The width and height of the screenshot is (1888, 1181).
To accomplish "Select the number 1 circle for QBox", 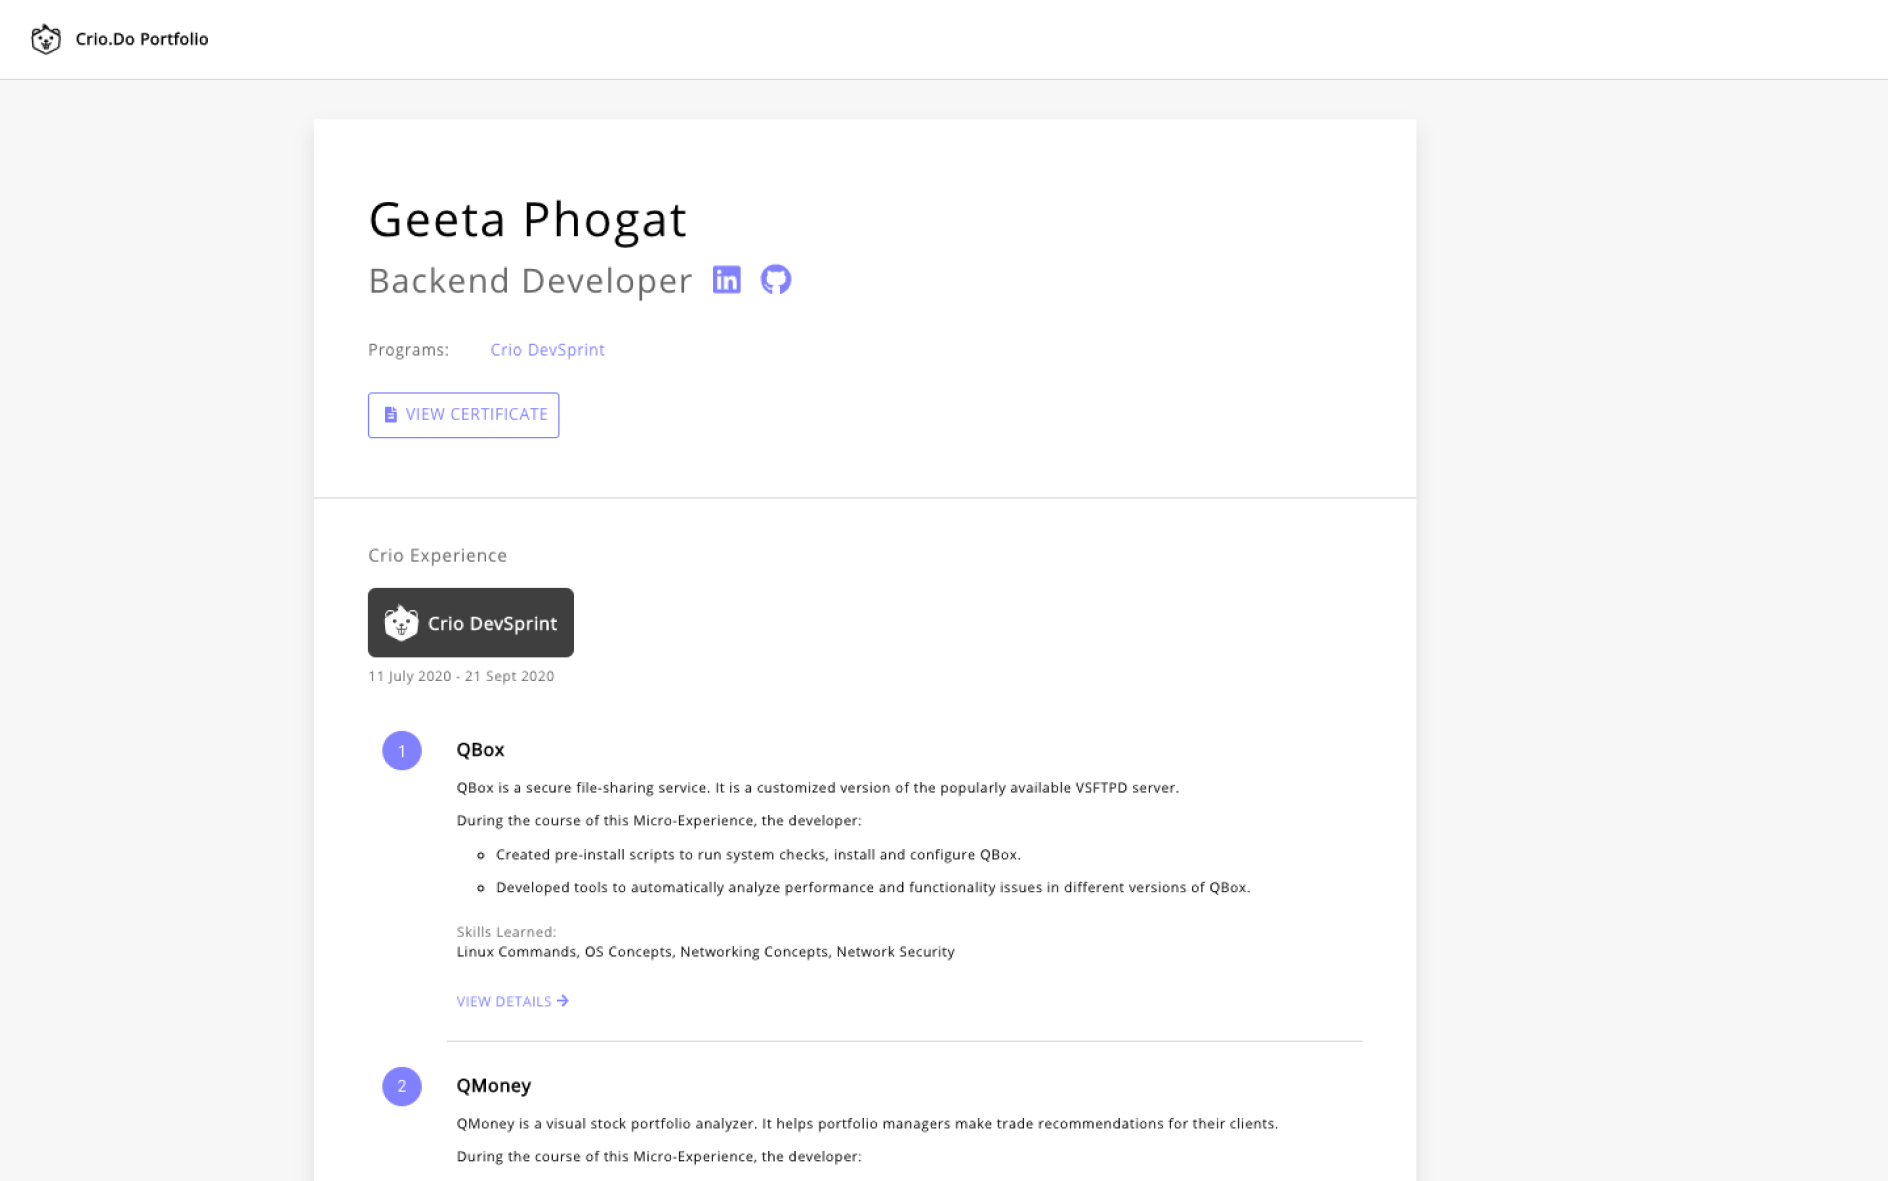I will coord(402,751).
